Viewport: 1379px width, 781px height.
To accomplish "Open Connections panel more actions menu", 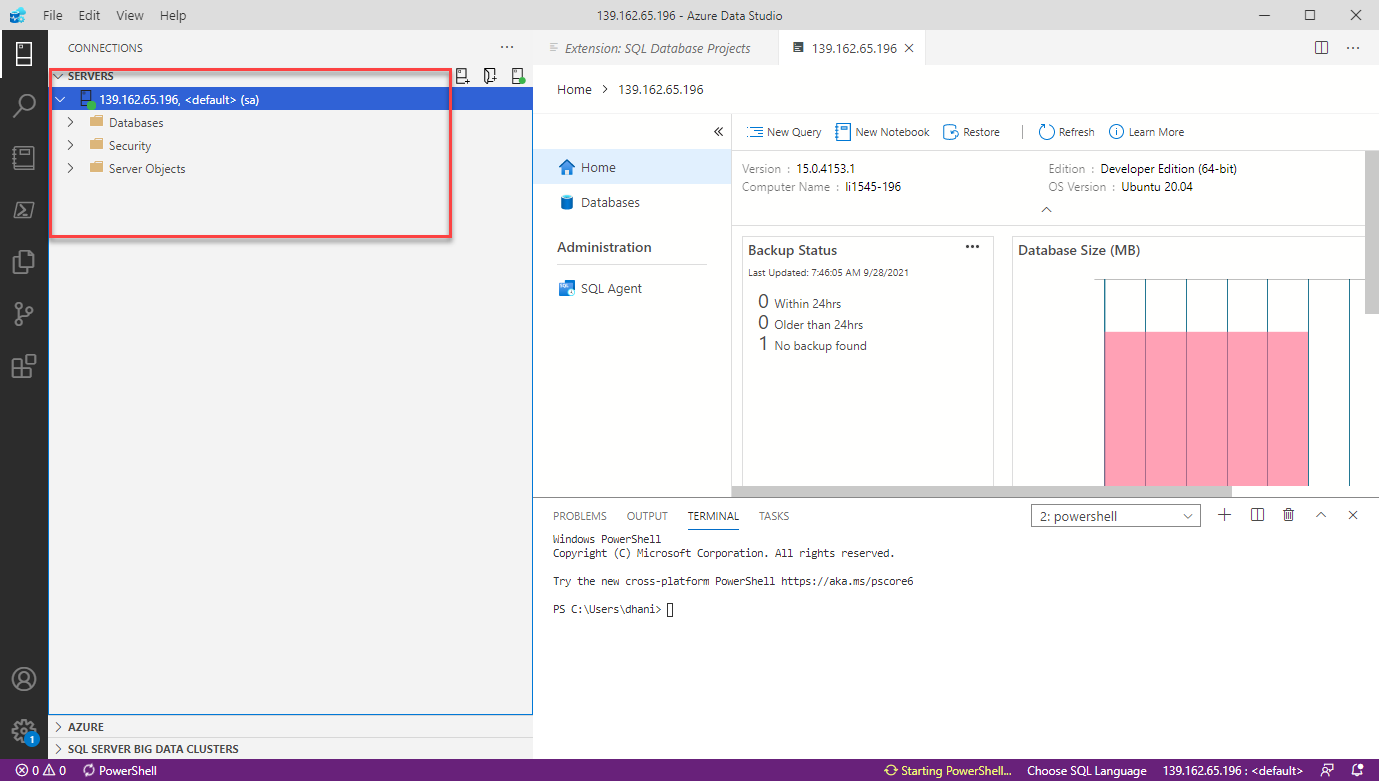I will [507, 47].
